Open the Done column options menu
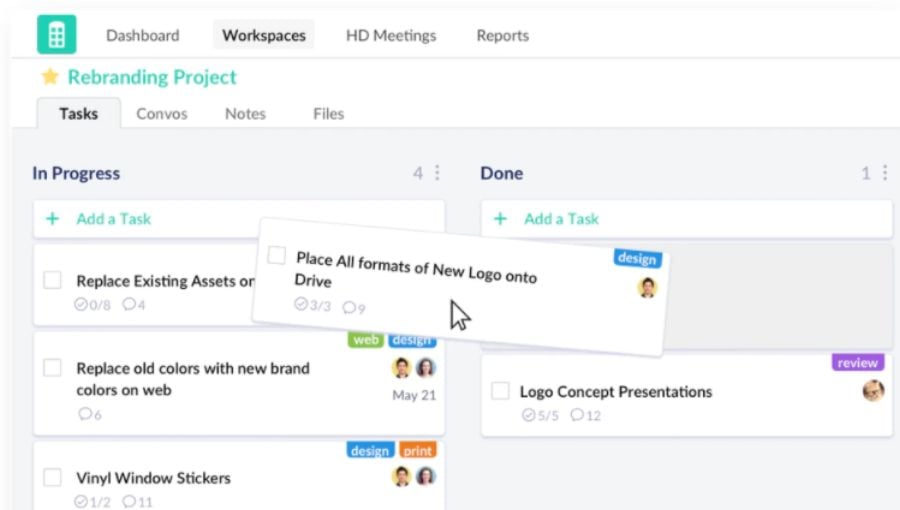The image size is (900, 510). pyautogui.click(x=884, y=173)
